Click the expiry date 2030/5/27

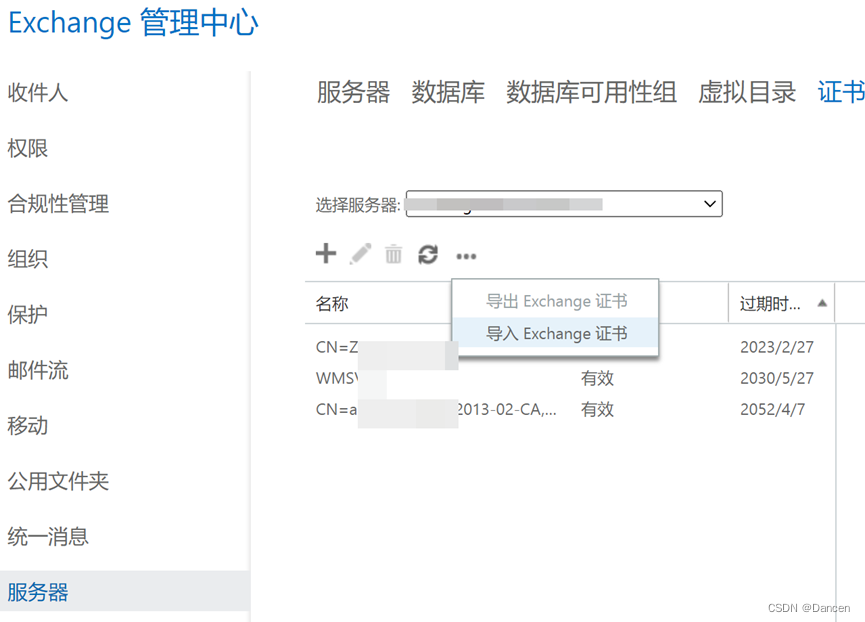(x=777, y=378)
